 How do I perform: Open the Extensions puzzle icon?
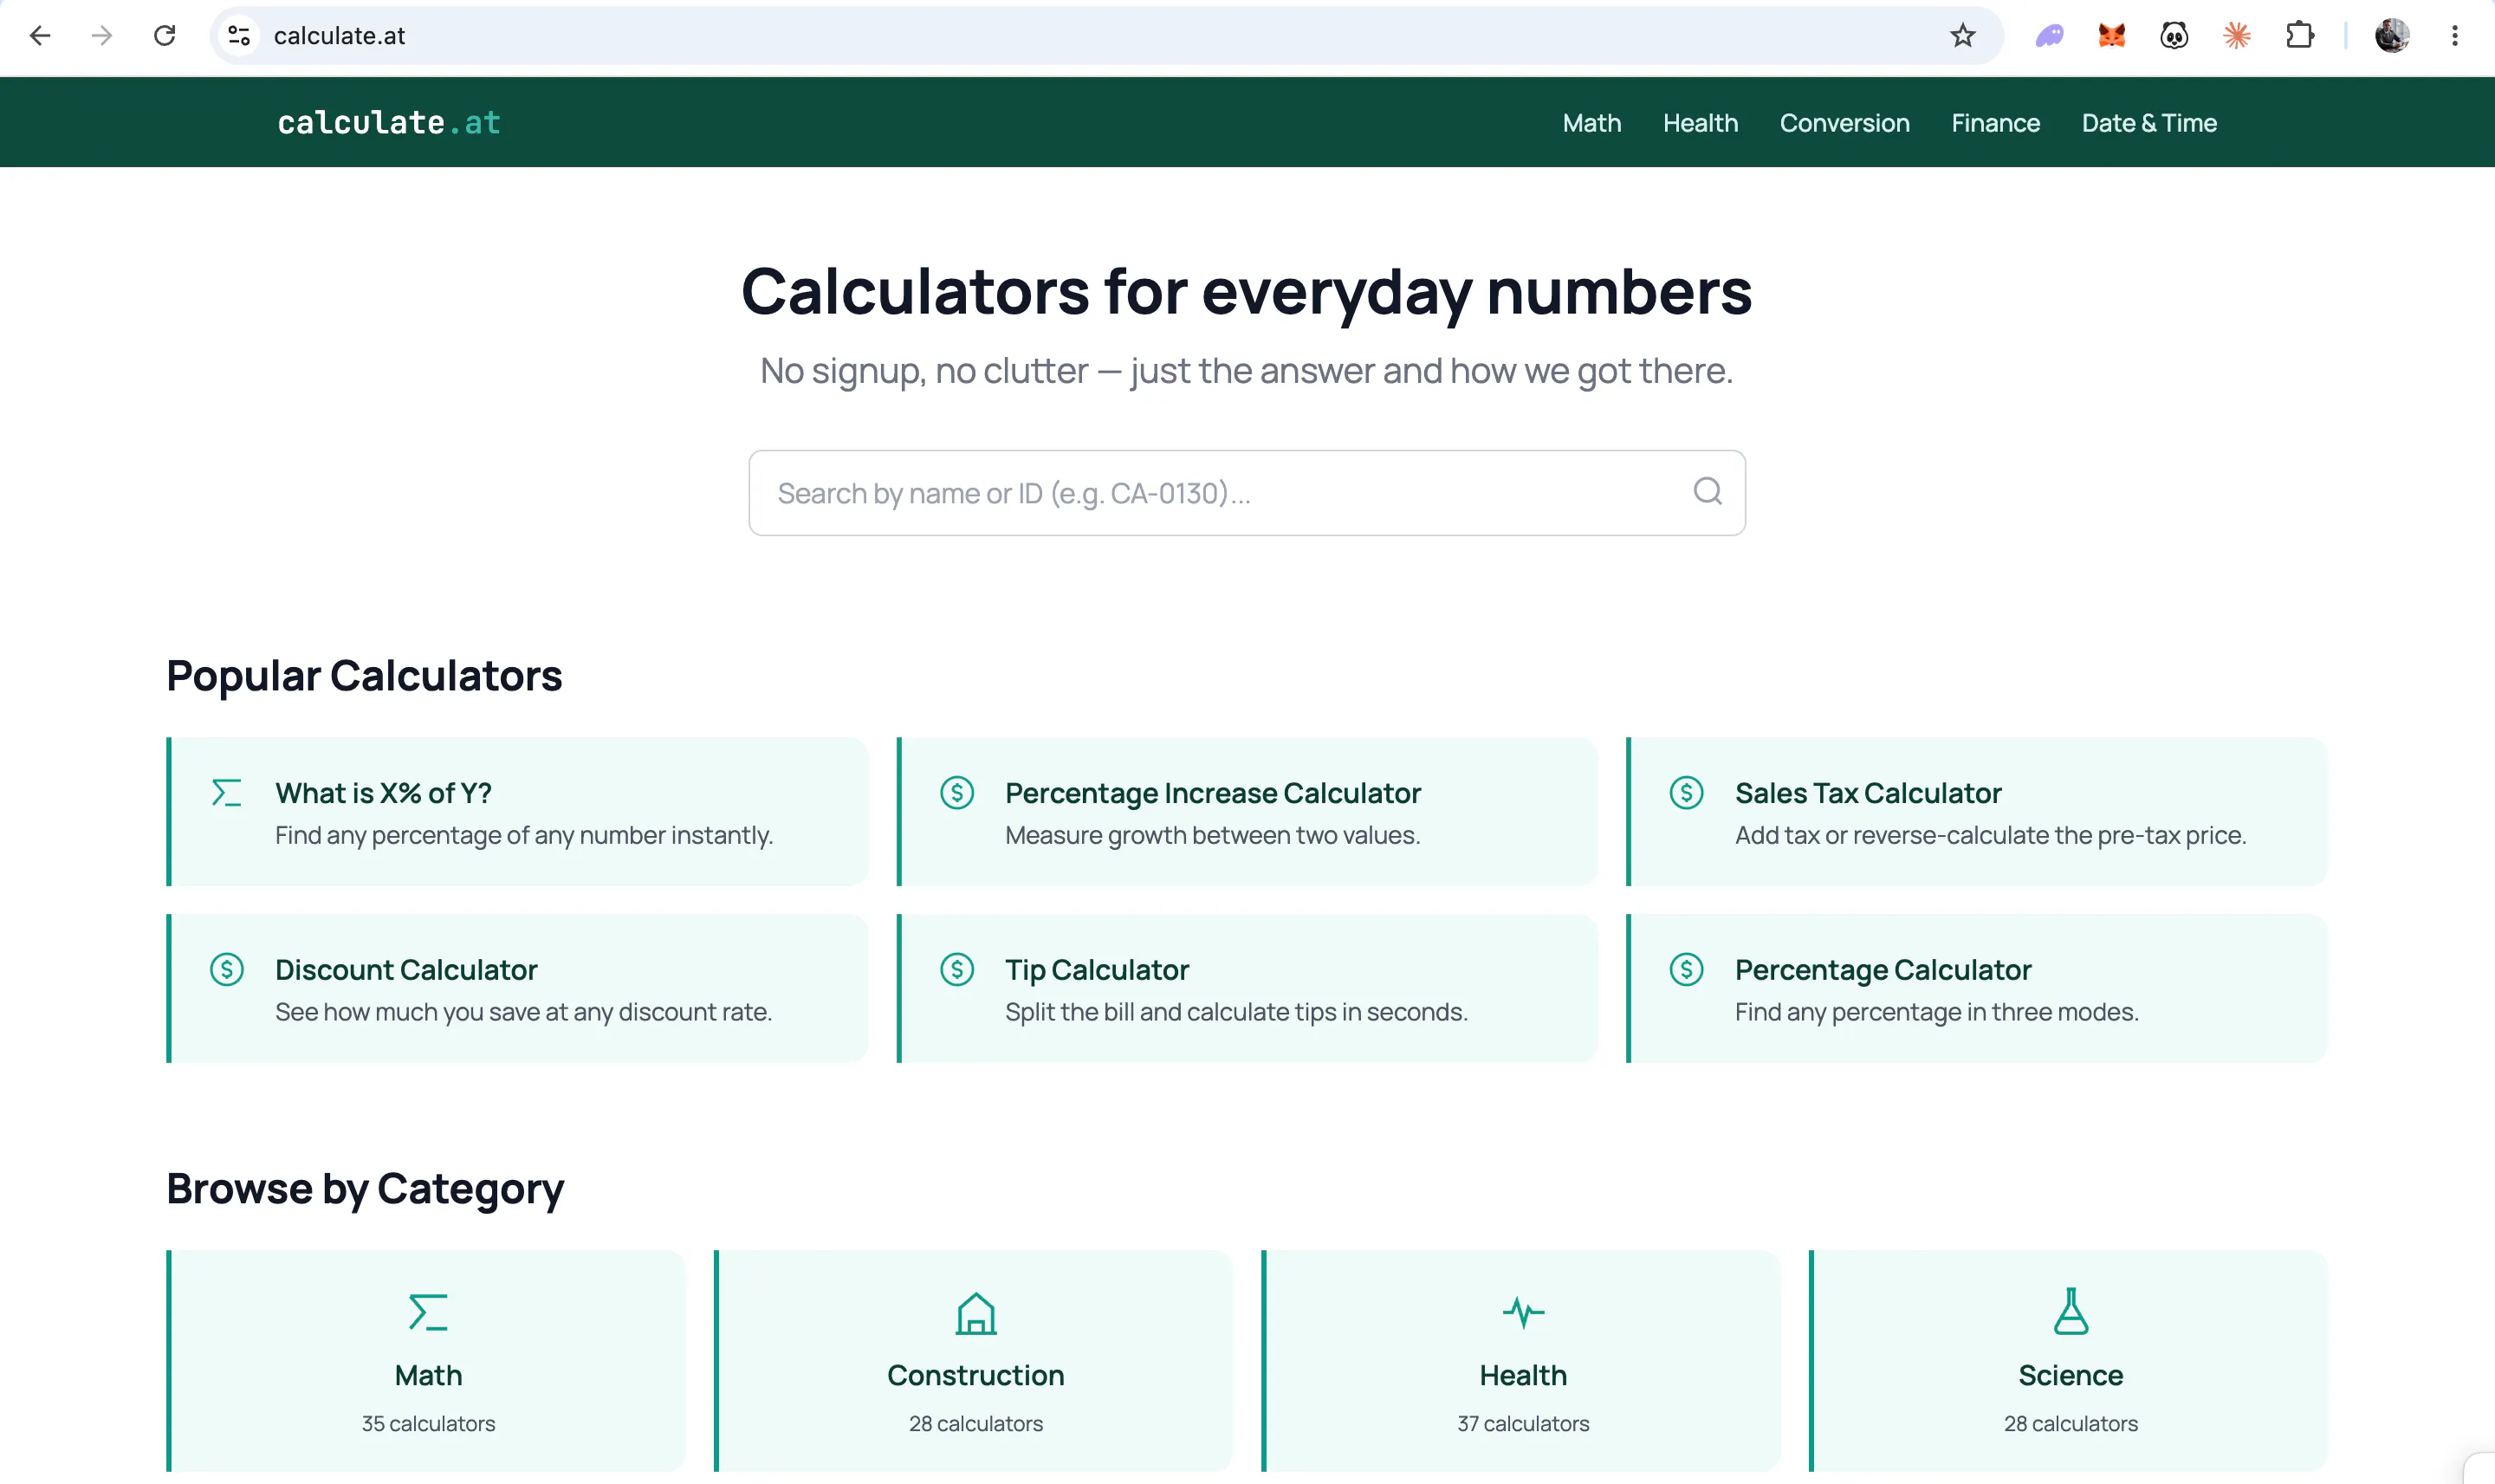2300,36
